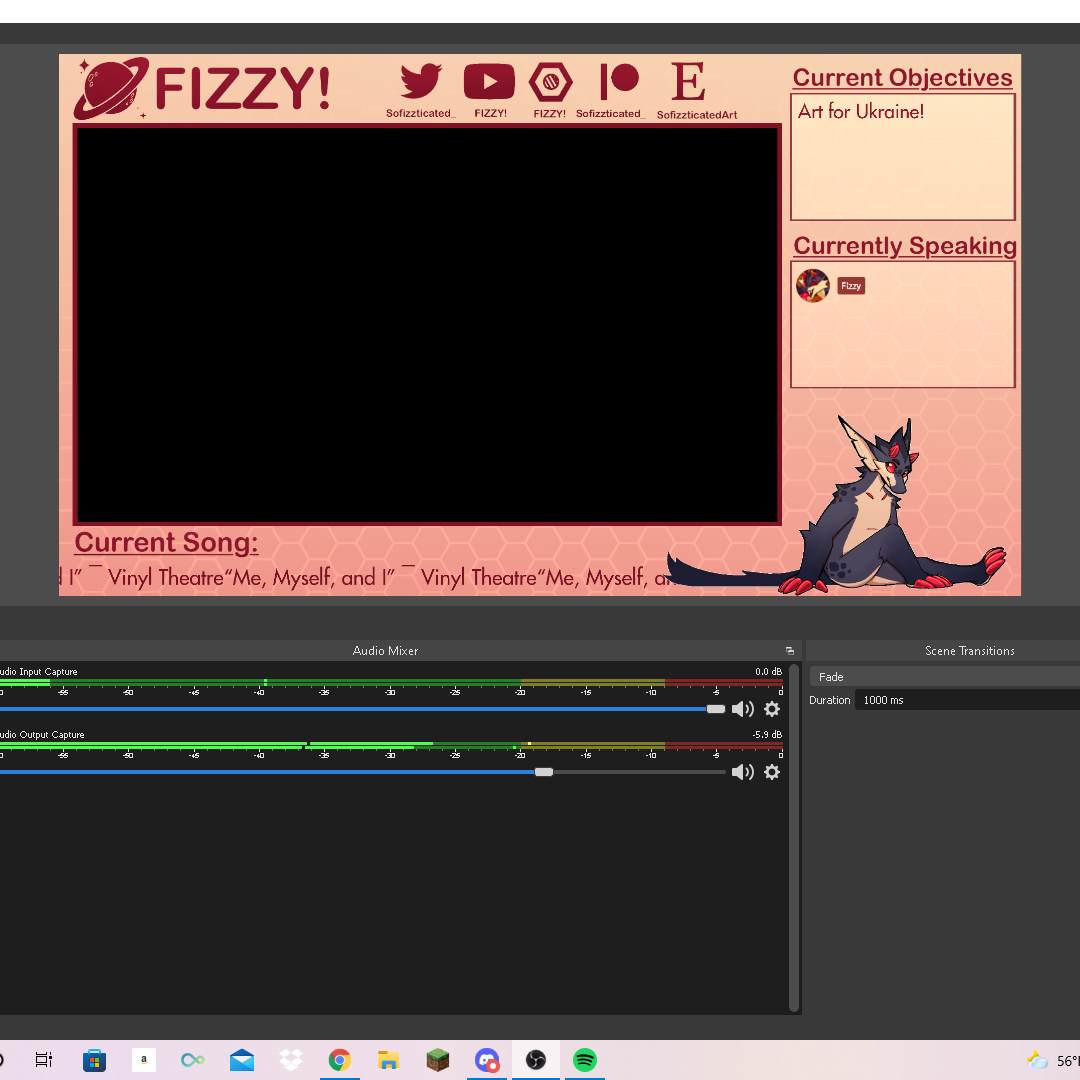Open Audio Input Capture gear settings

(x=772, y=709)
